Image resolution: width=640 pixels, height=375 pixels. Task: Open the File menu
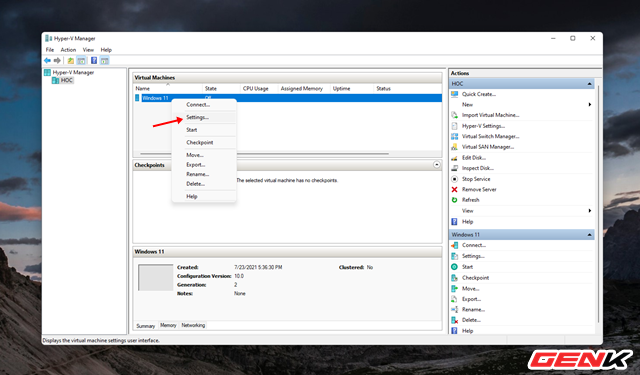point(50,50)
